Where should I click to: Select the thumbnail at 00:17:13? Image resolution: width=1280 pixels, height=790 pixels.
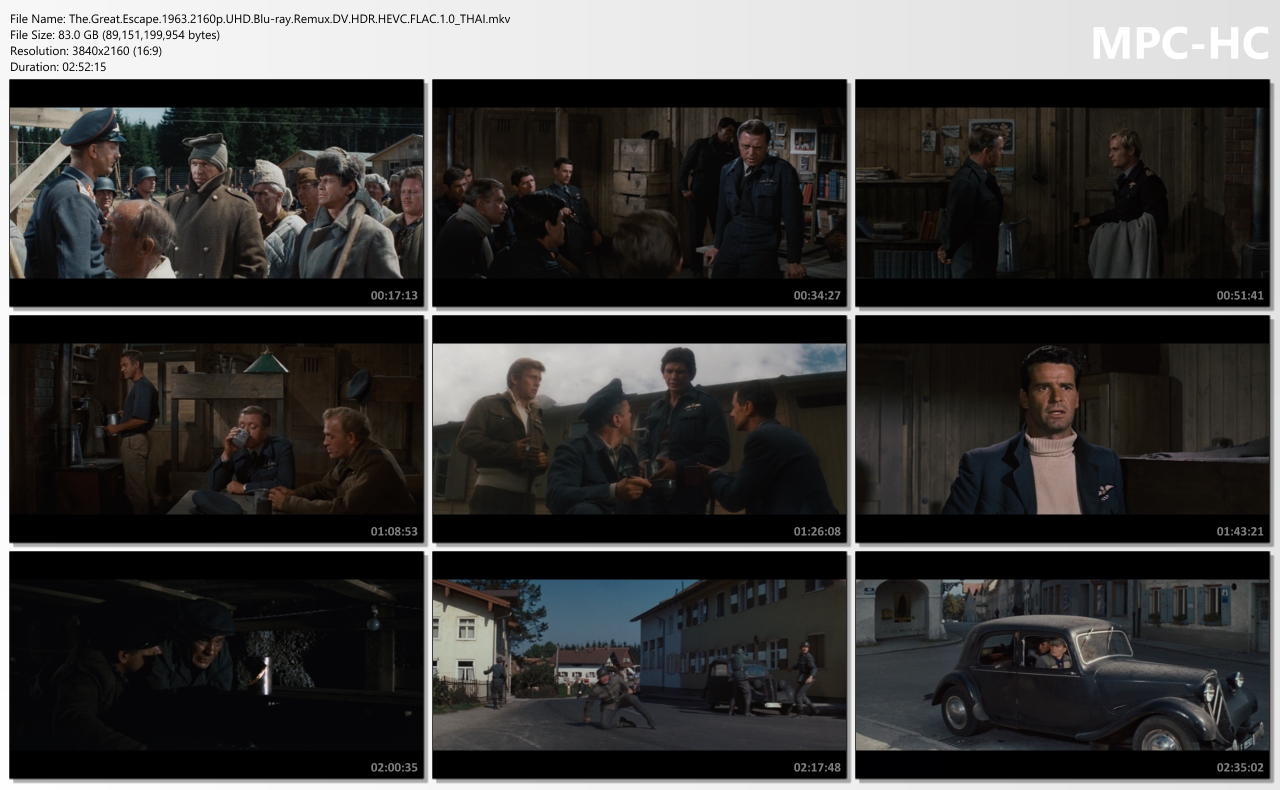point(216,192)
